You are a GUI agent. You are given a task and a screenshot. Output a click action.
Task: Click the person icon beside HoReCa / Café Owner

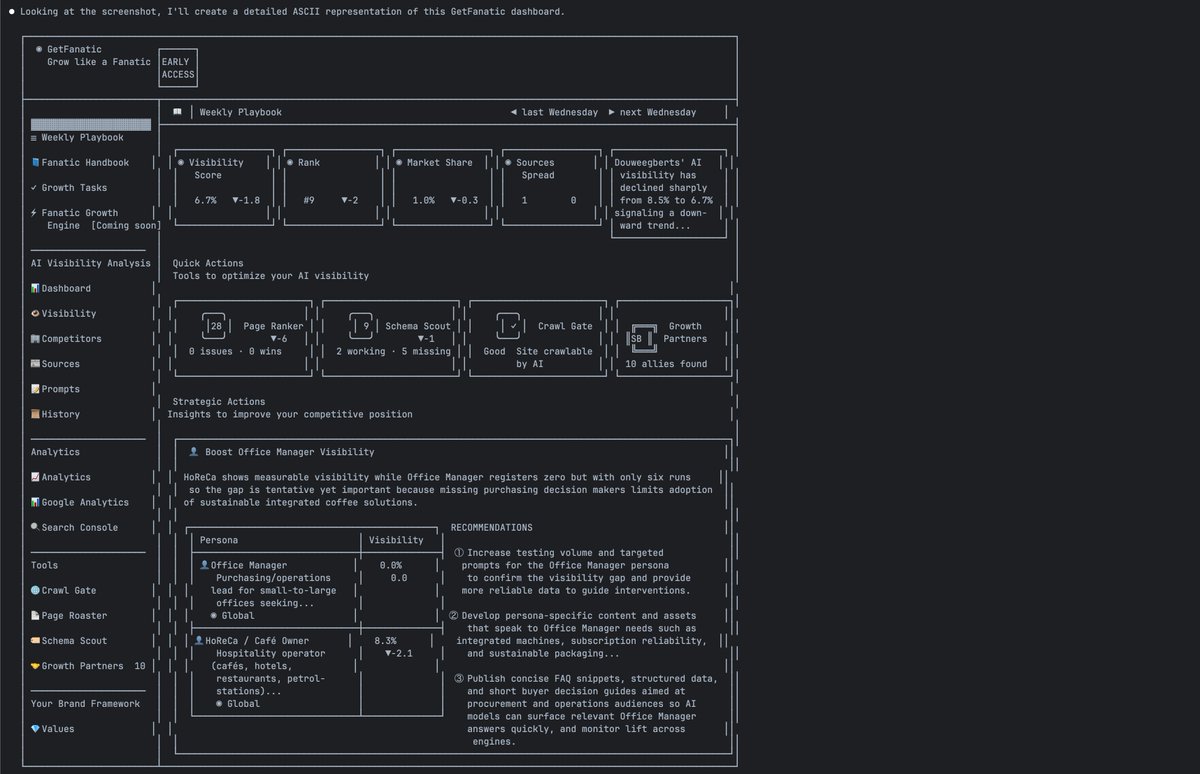point(199,640)
